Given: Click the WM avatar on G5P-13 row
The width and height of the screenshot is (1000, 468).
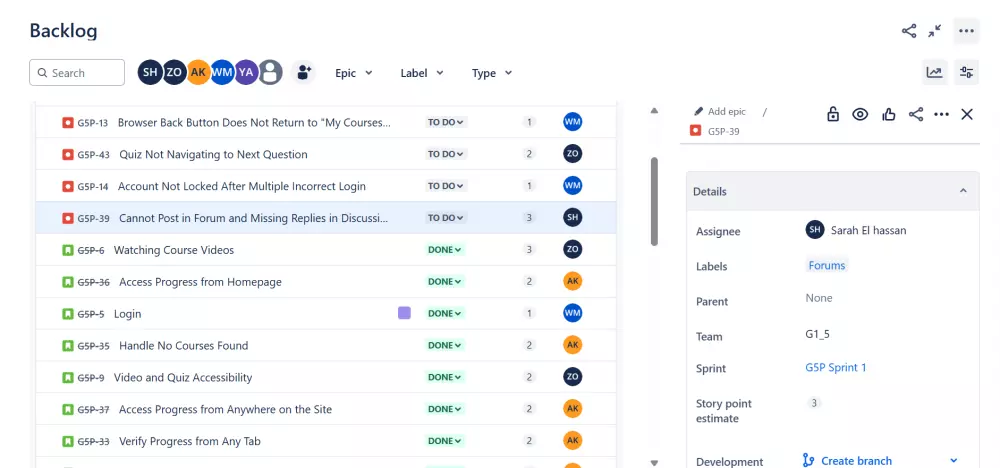Looking at the screenshot, I should 573,122.
